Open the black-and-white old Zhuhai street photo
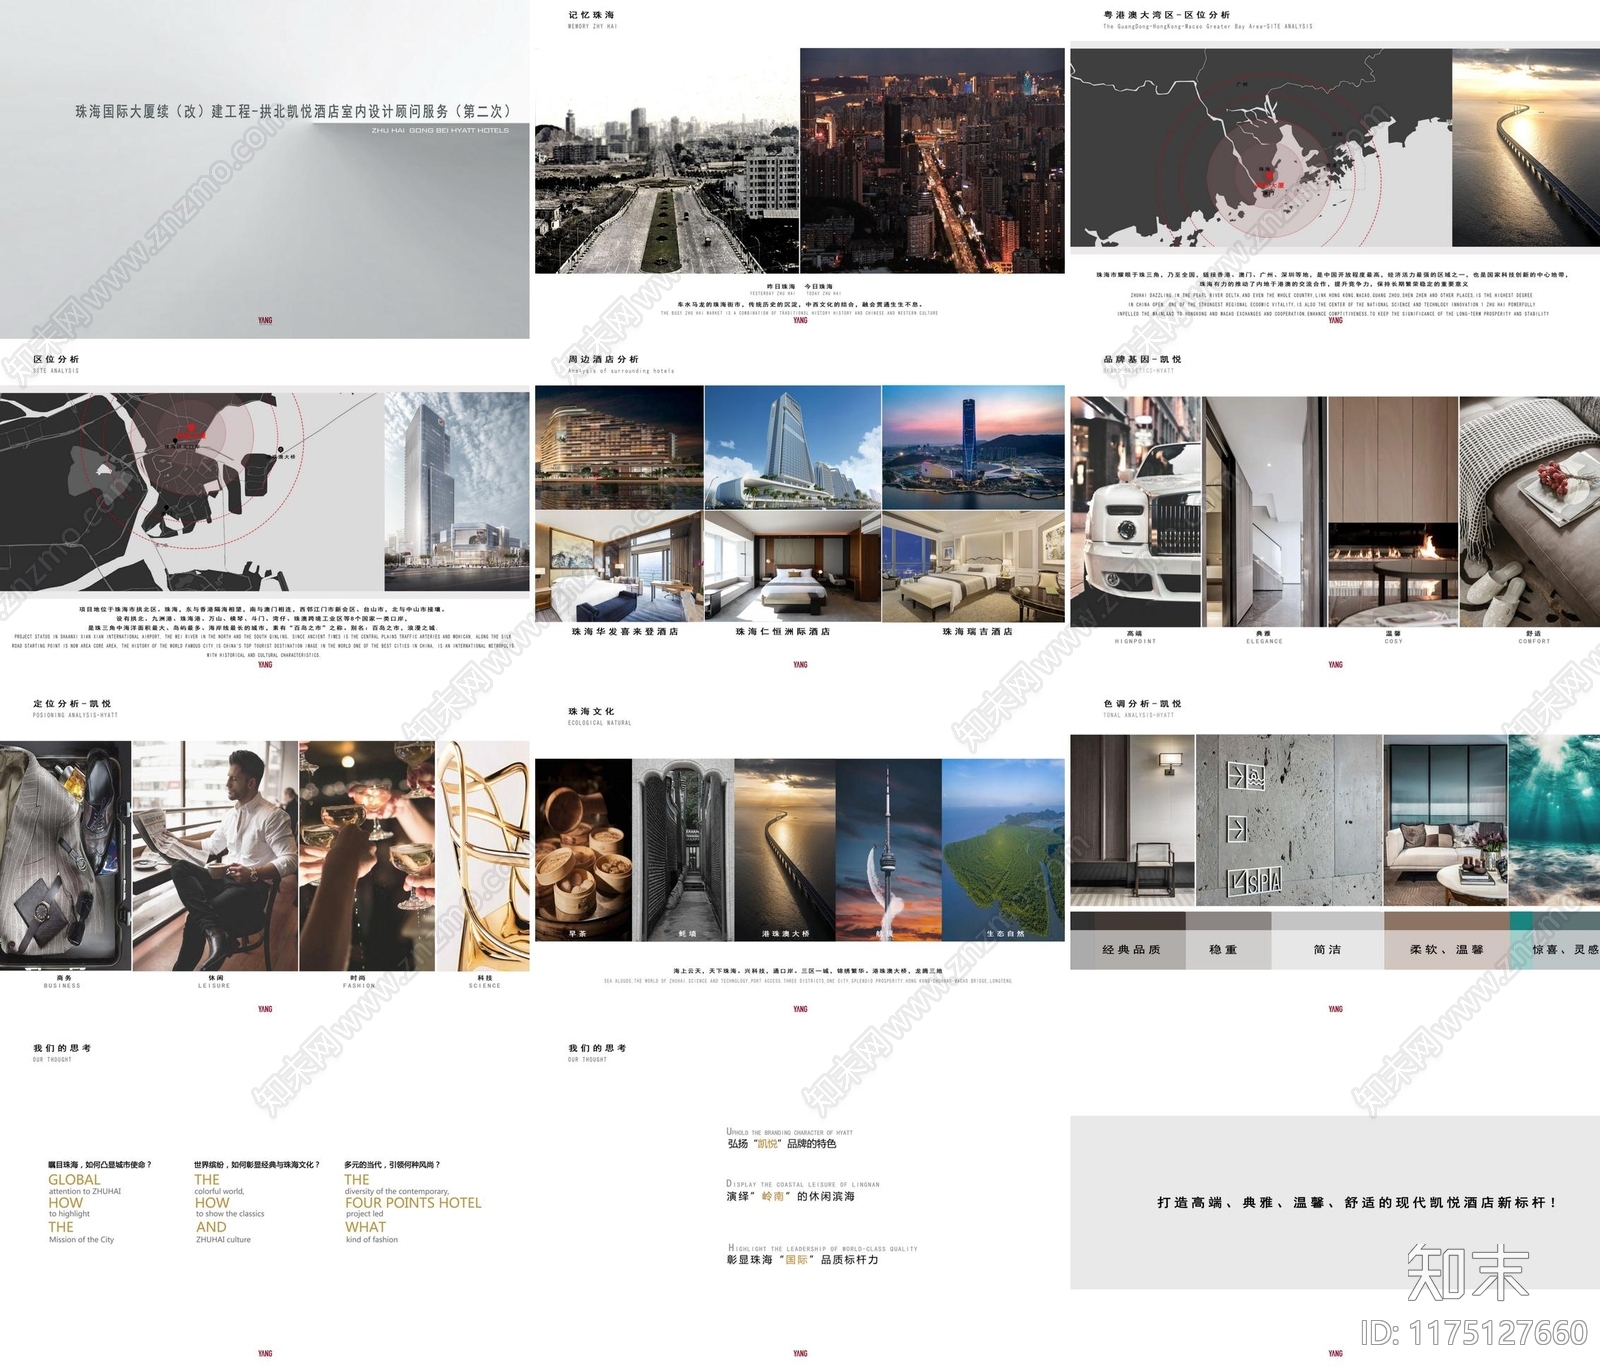This screenshot has width=1600, height=1372. (x=667, y=160)
